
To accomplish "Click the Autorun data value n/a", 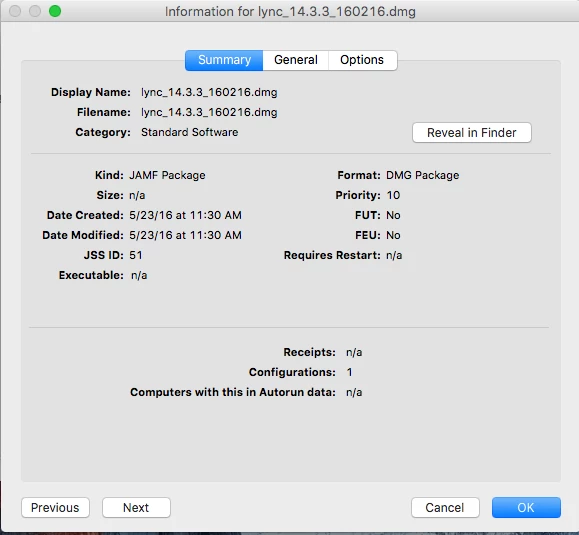I will [354, 392].
